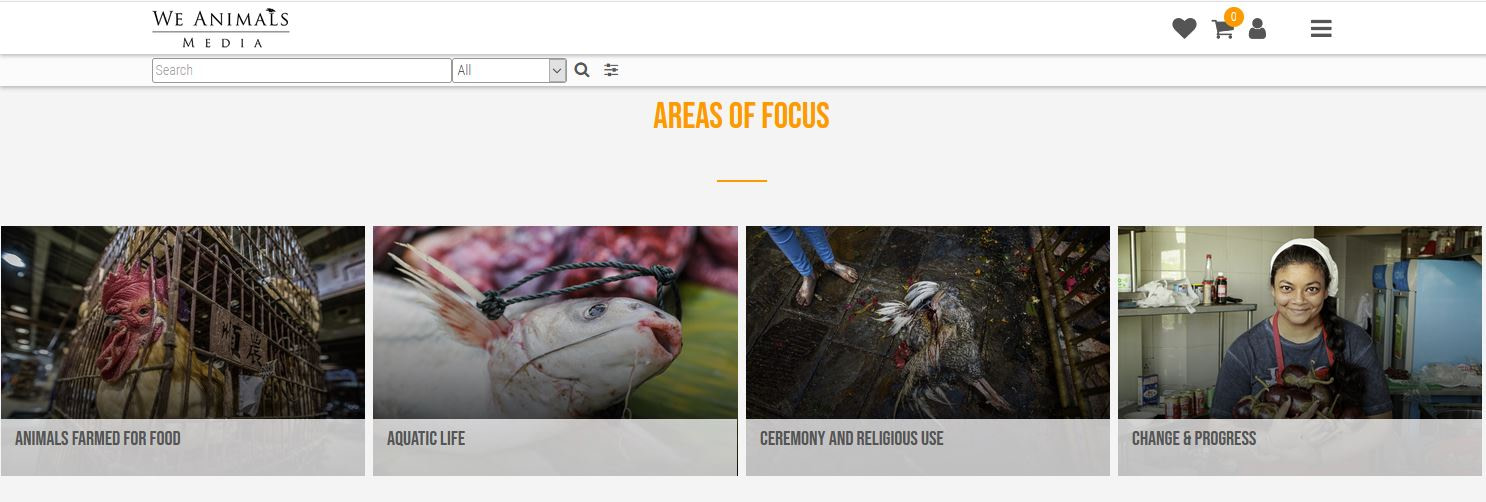The width and height of the screenshot is (1486, 502).
Task: Select Ceremony and Religious Use label
Action: [x=852, y=438]
